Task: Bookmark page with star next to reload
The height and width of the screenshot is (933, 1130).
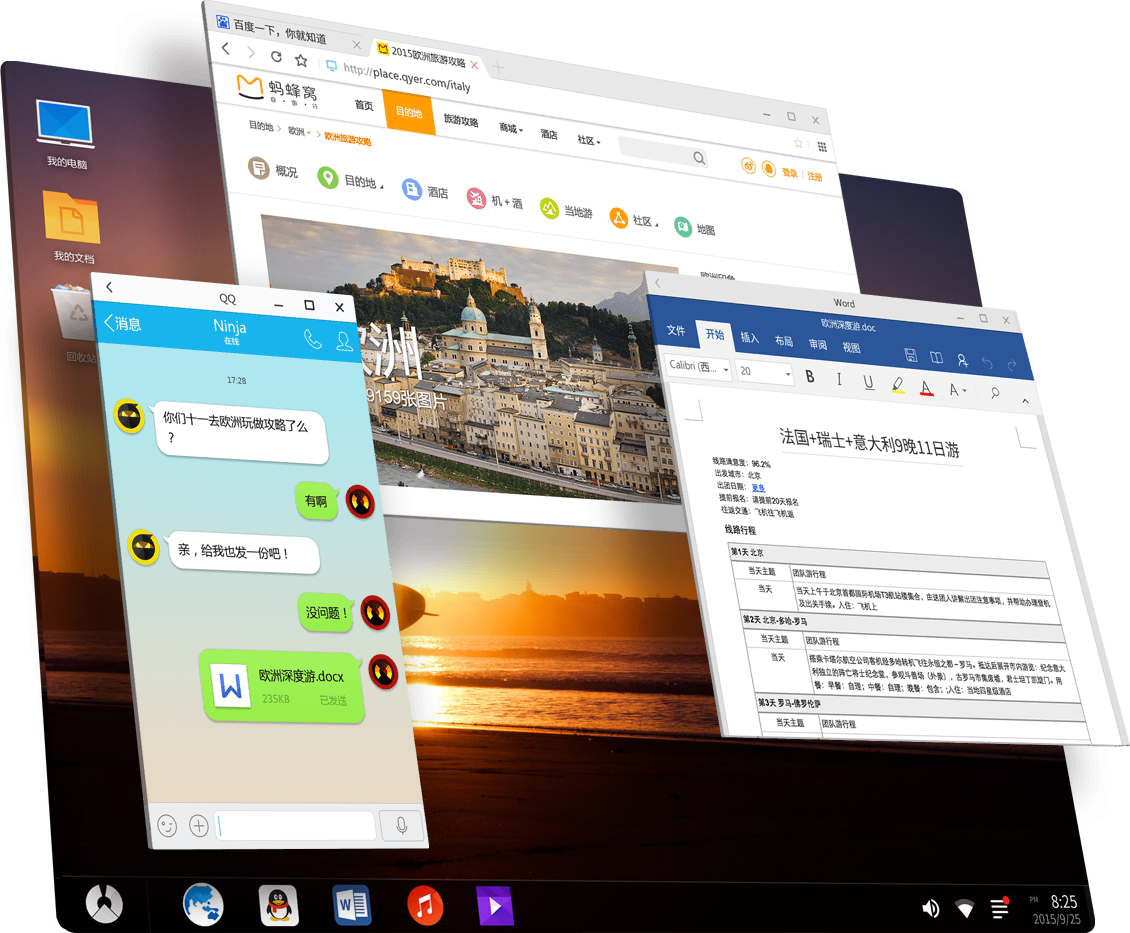Action: [301, 61]
